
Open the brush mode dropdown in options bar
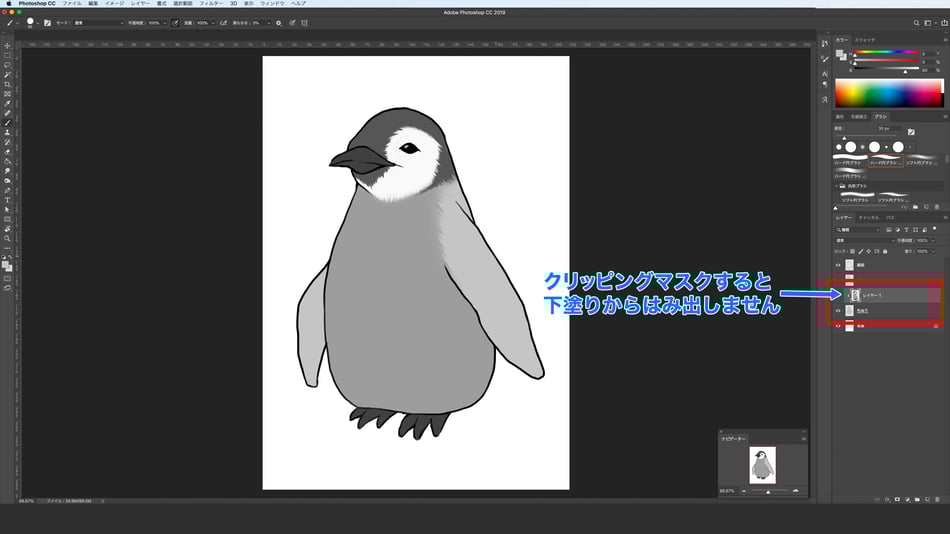coord(98,22)
